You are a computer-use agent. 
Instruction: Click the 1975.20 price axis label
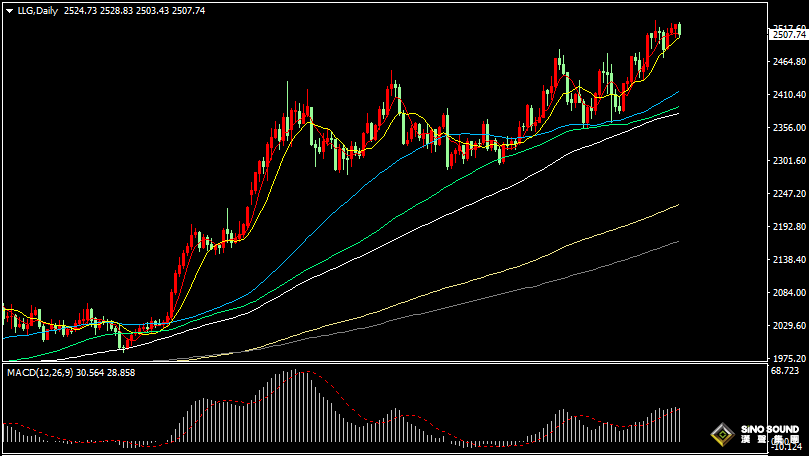(x=788, y=358)
